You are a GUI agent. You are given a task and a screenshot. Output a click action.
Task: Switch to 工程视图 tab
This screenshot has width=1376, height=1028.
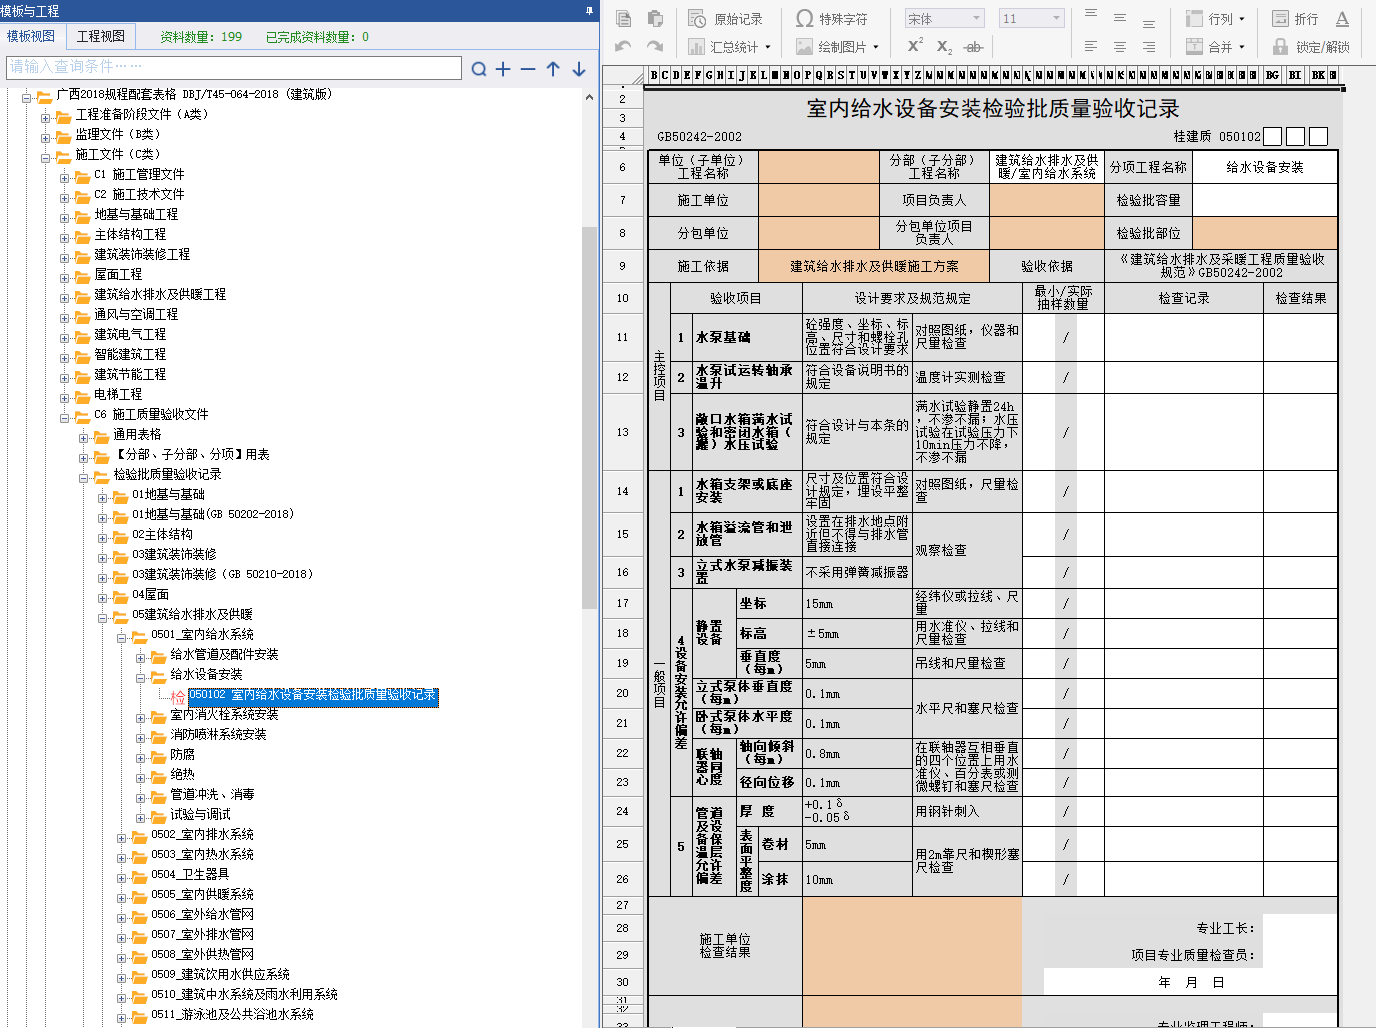101,36
